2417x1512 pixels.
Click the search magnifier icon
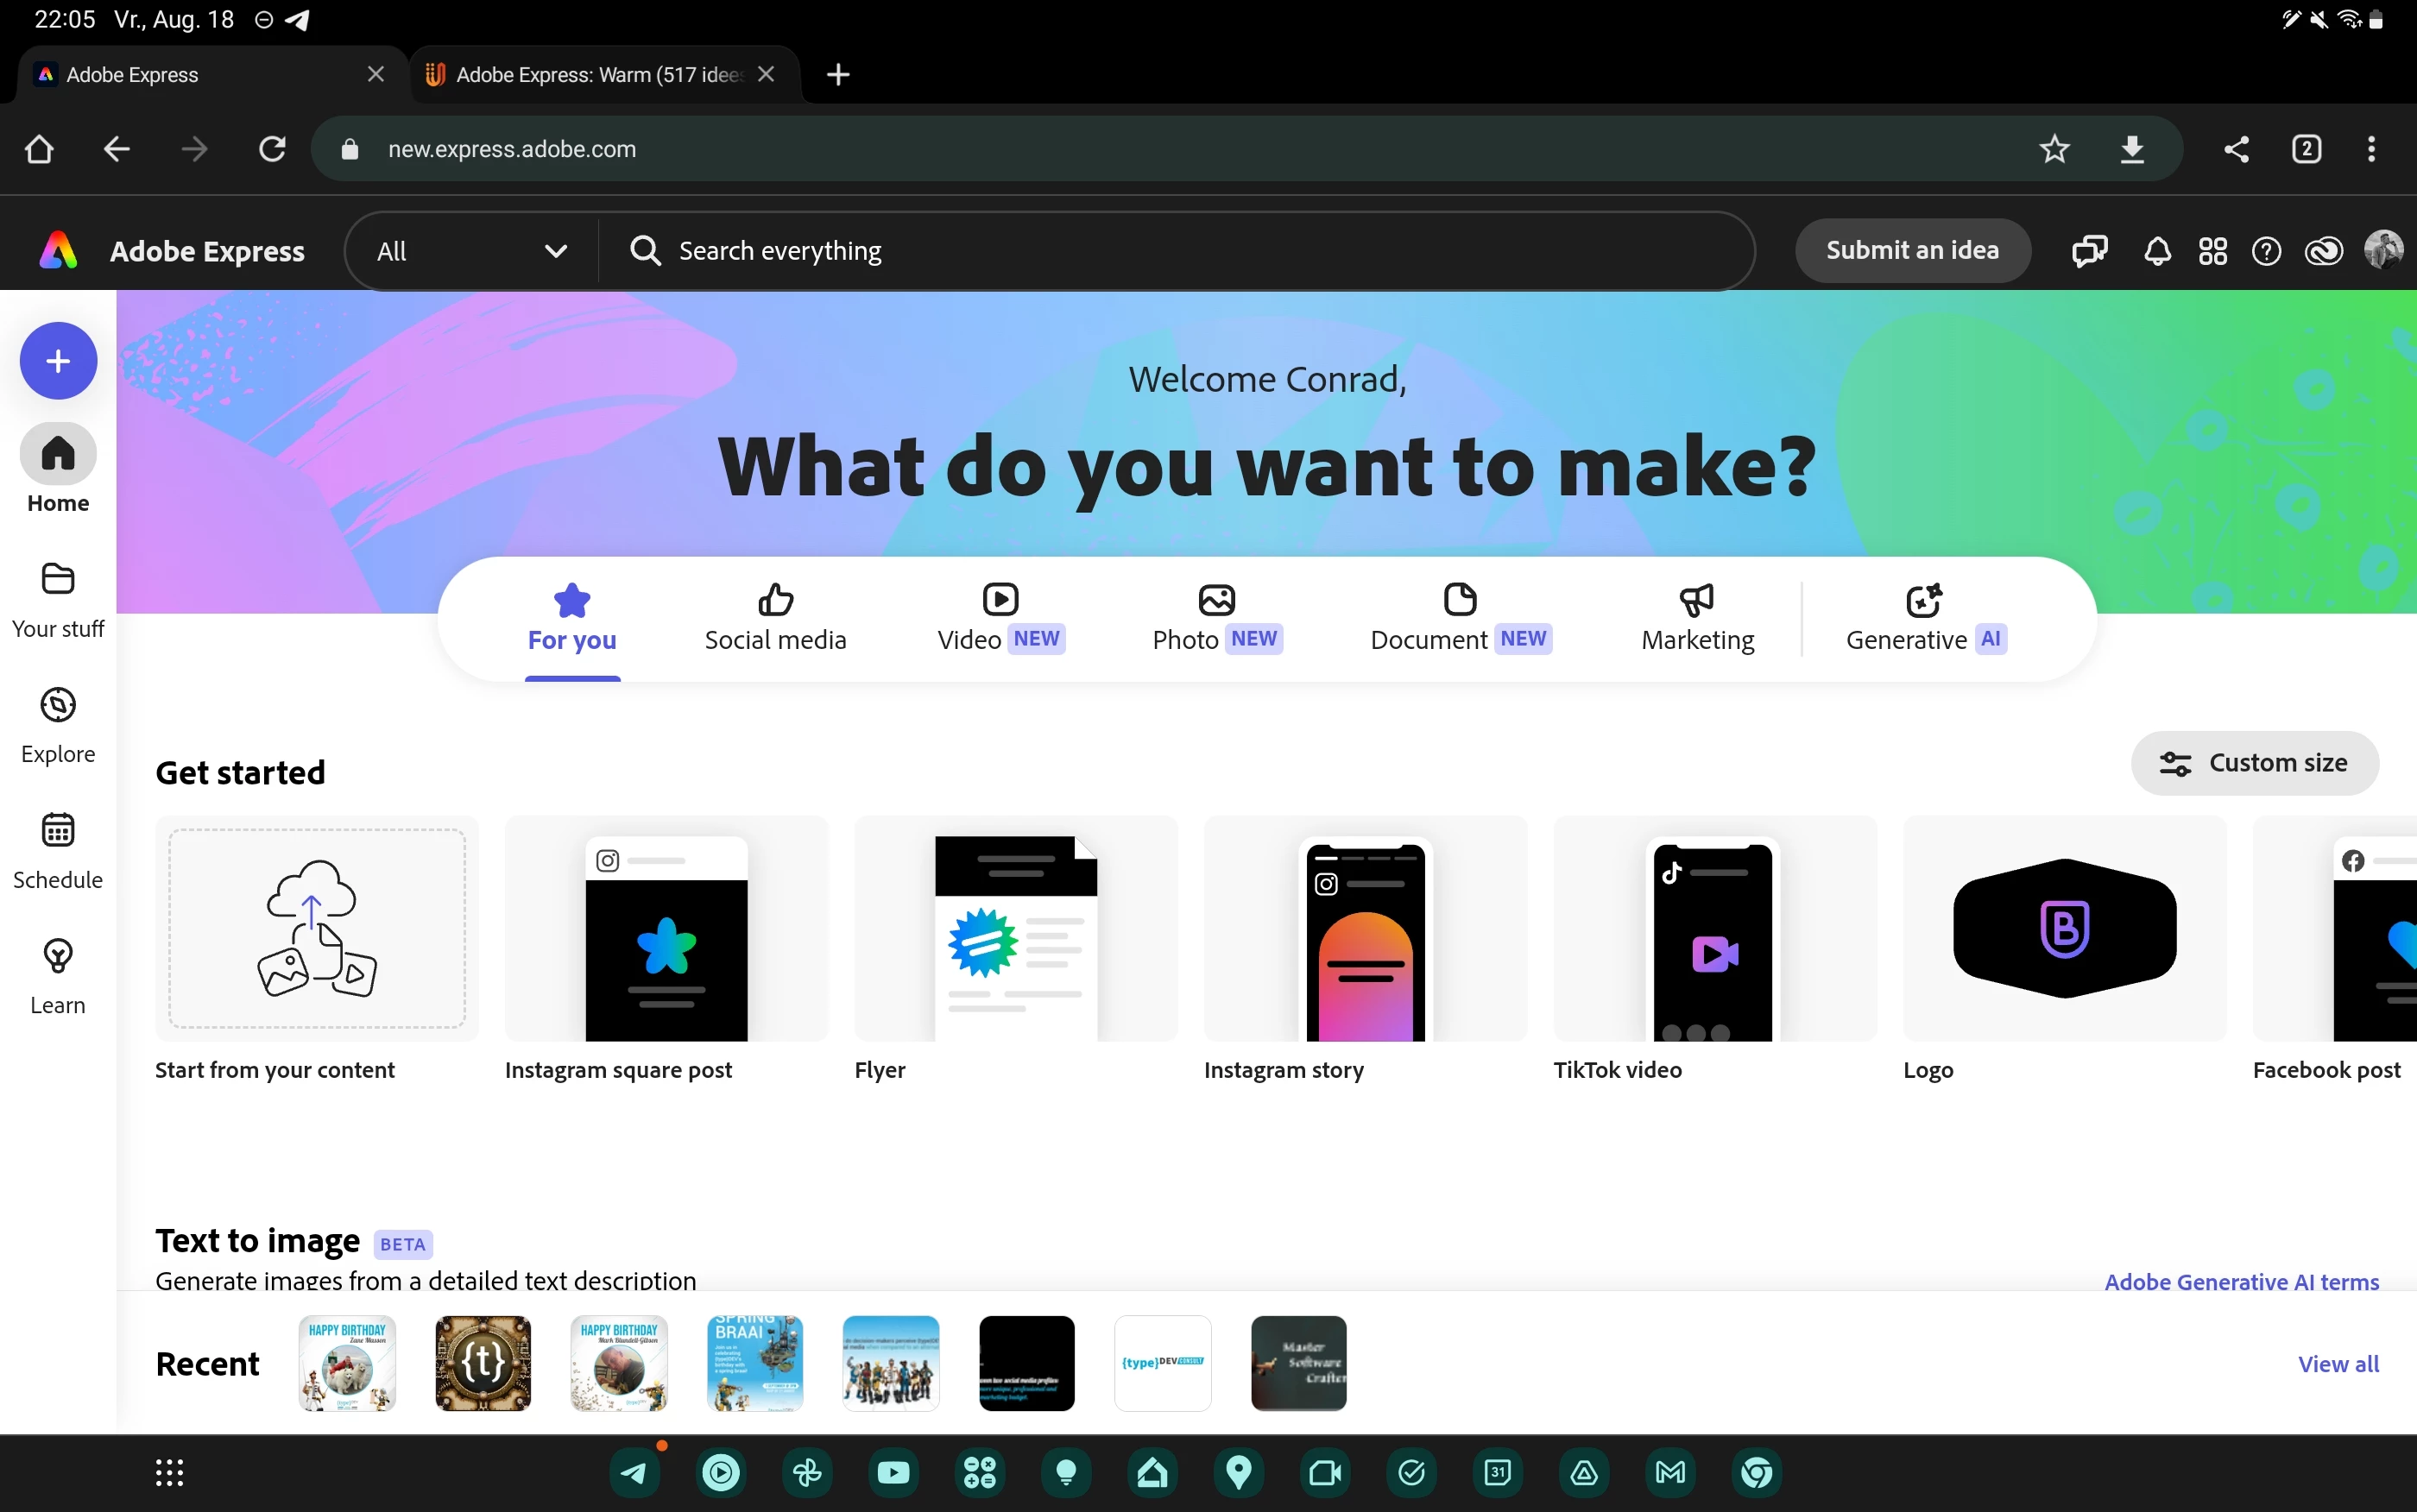point(646,251)
